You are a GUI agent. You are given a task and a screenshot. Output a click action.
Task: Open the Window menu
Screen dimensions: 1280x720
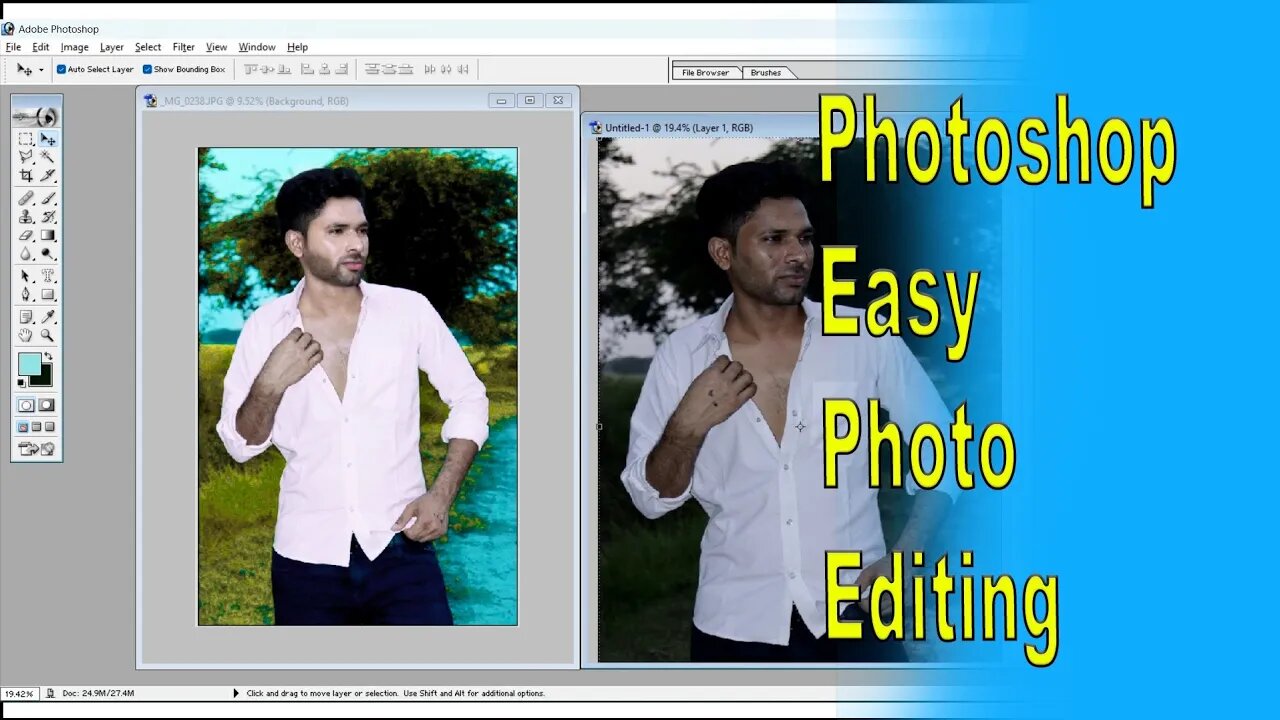257,47
